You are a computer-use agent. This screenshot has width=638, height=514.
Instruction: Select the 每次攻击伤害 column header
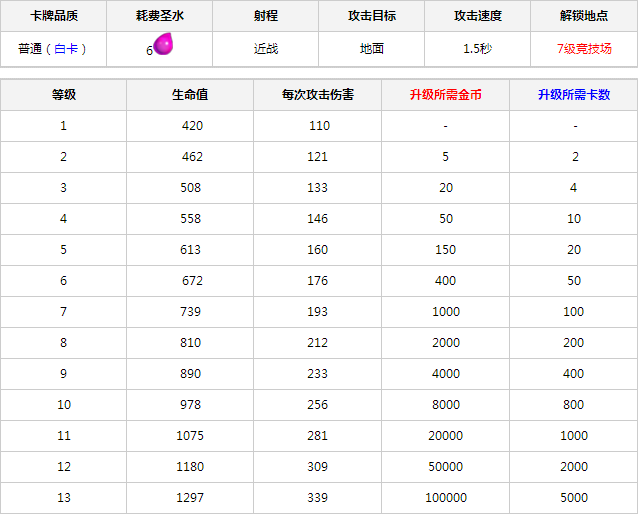pos(317,95)
